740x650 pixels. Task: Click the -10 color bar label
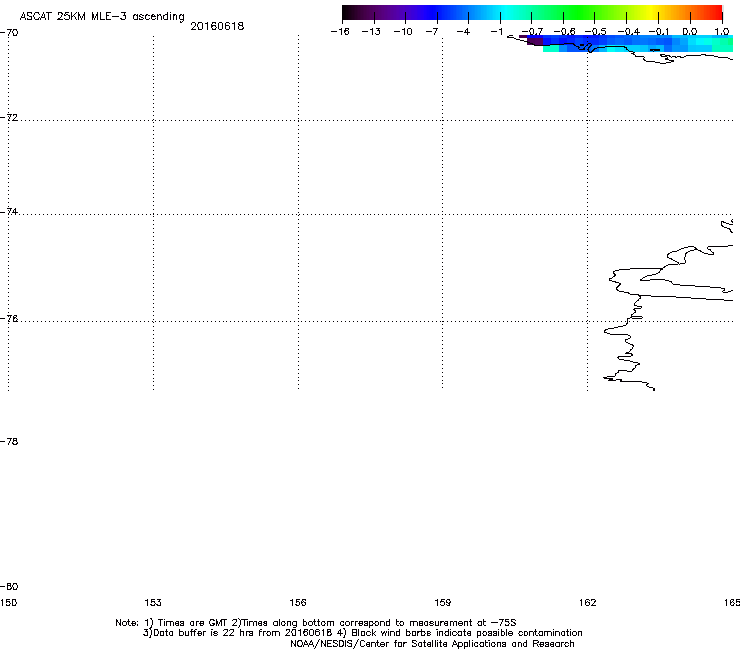click(x=403, y=32)
